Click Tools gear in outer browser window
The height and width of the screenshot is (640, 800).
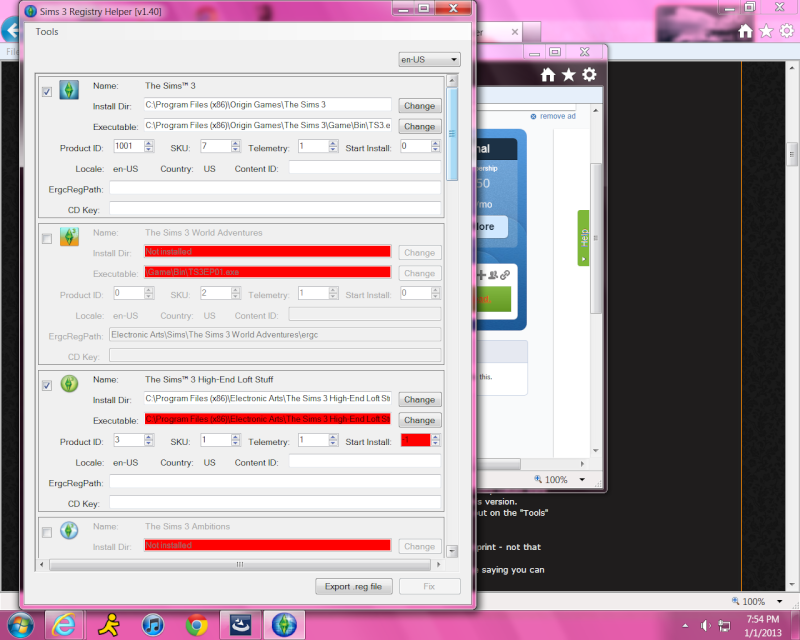tap(787, 31)
